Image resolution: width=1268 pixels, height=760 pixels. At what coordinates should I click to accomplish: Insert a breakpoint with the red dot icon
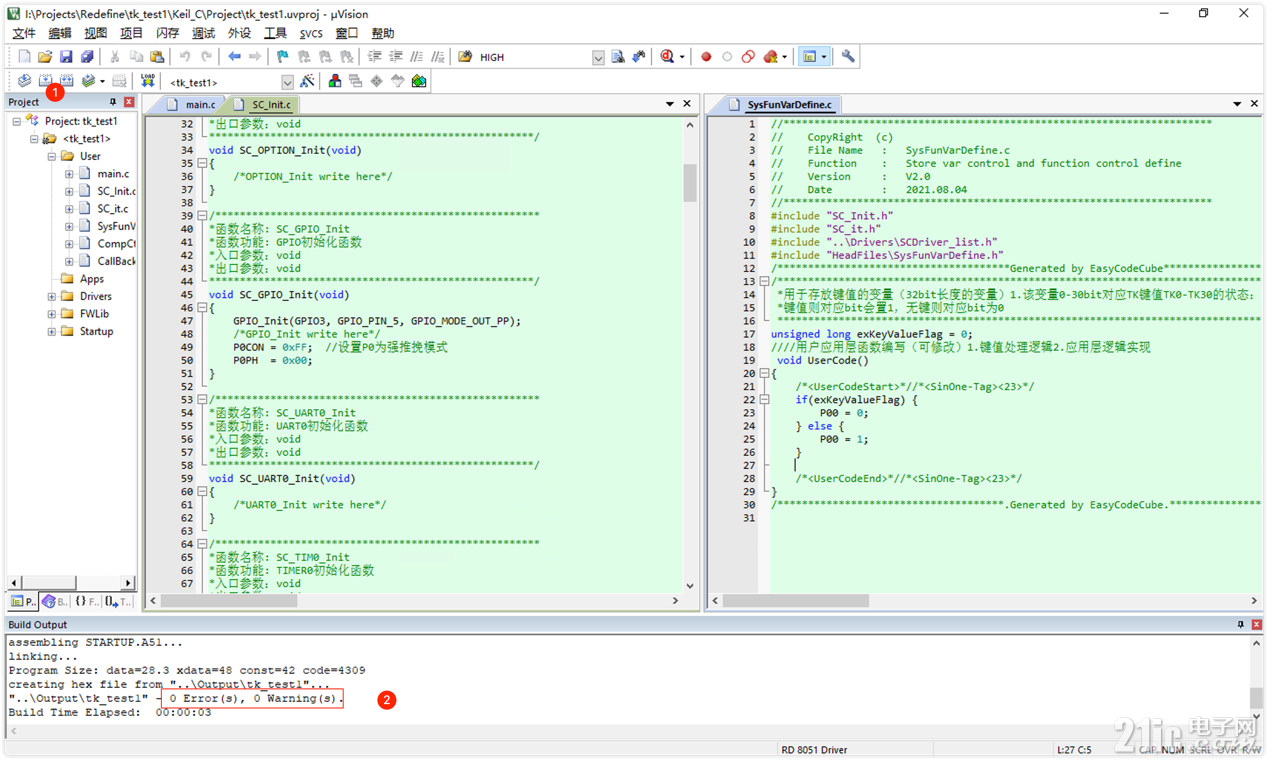coord(706,57)
